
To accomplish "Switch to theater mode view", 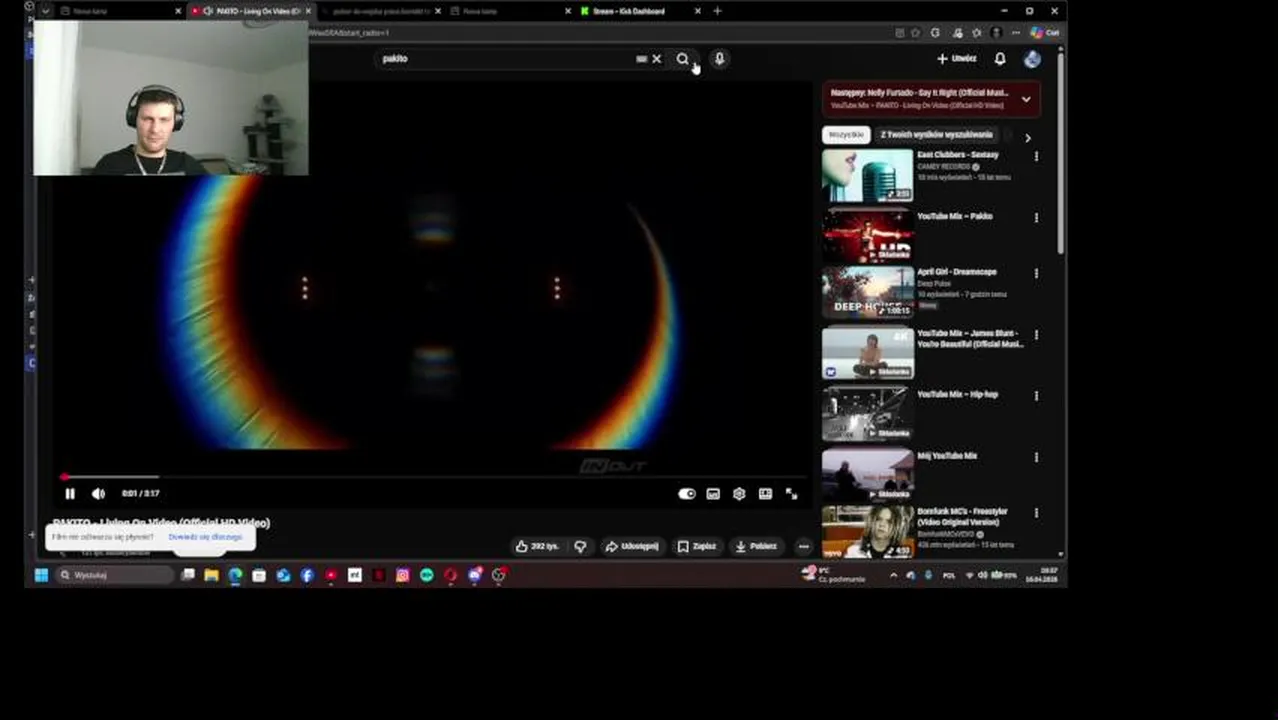I will click(x=765, y=494).
